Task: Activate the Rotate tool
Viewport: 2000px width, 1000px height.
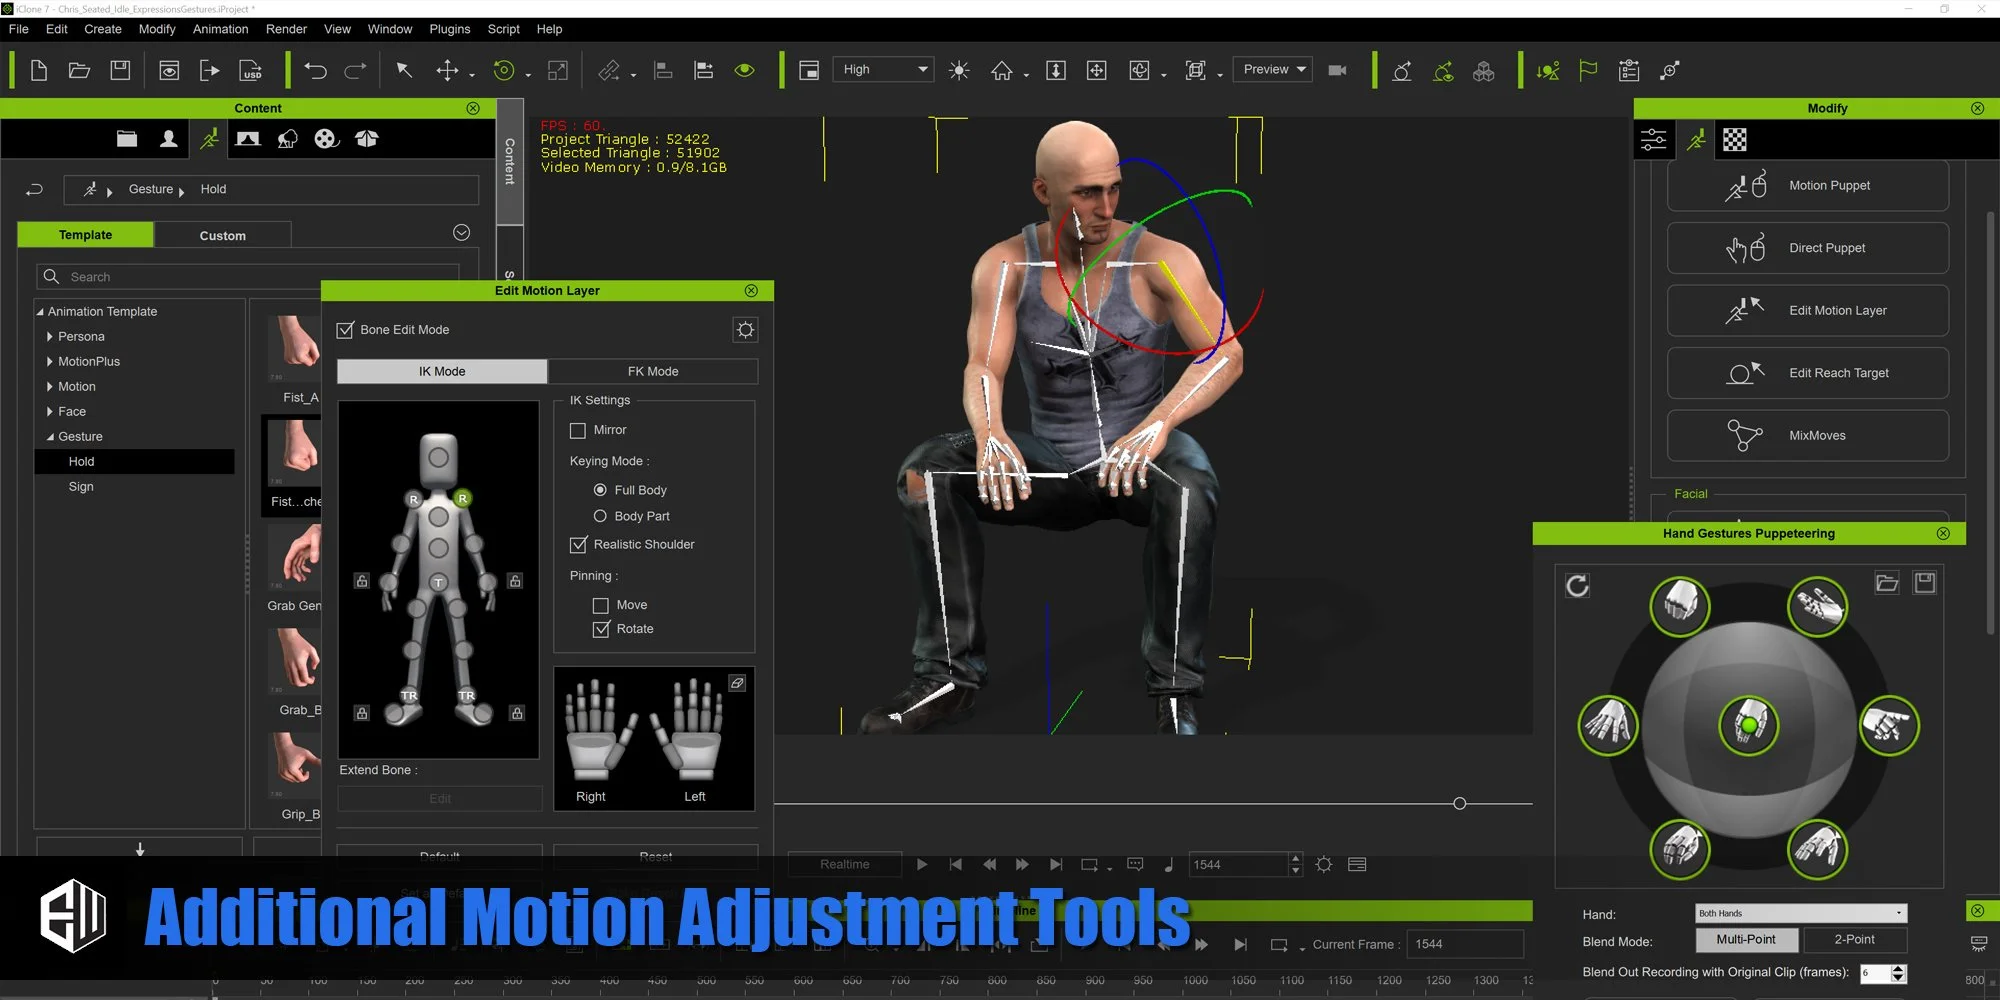Action: pos(504,70)
